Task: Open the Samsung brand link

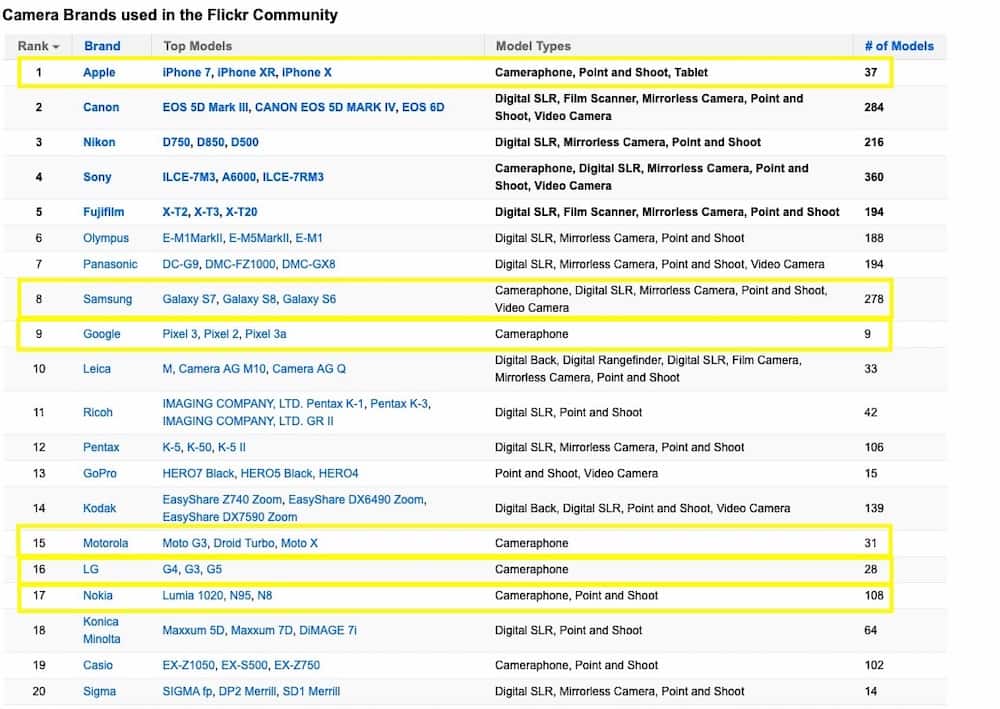Action: point(107,299)
